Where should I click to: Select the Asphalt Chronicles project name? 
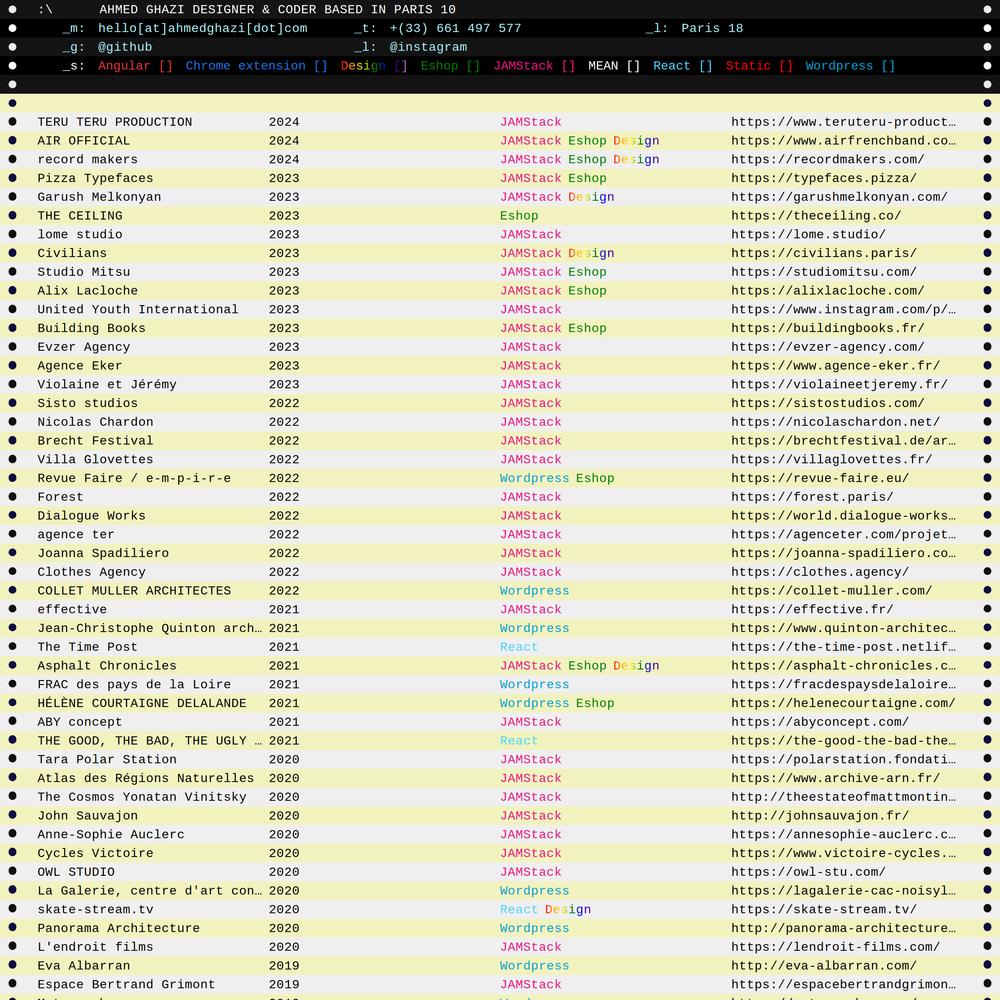coord(107,666)
